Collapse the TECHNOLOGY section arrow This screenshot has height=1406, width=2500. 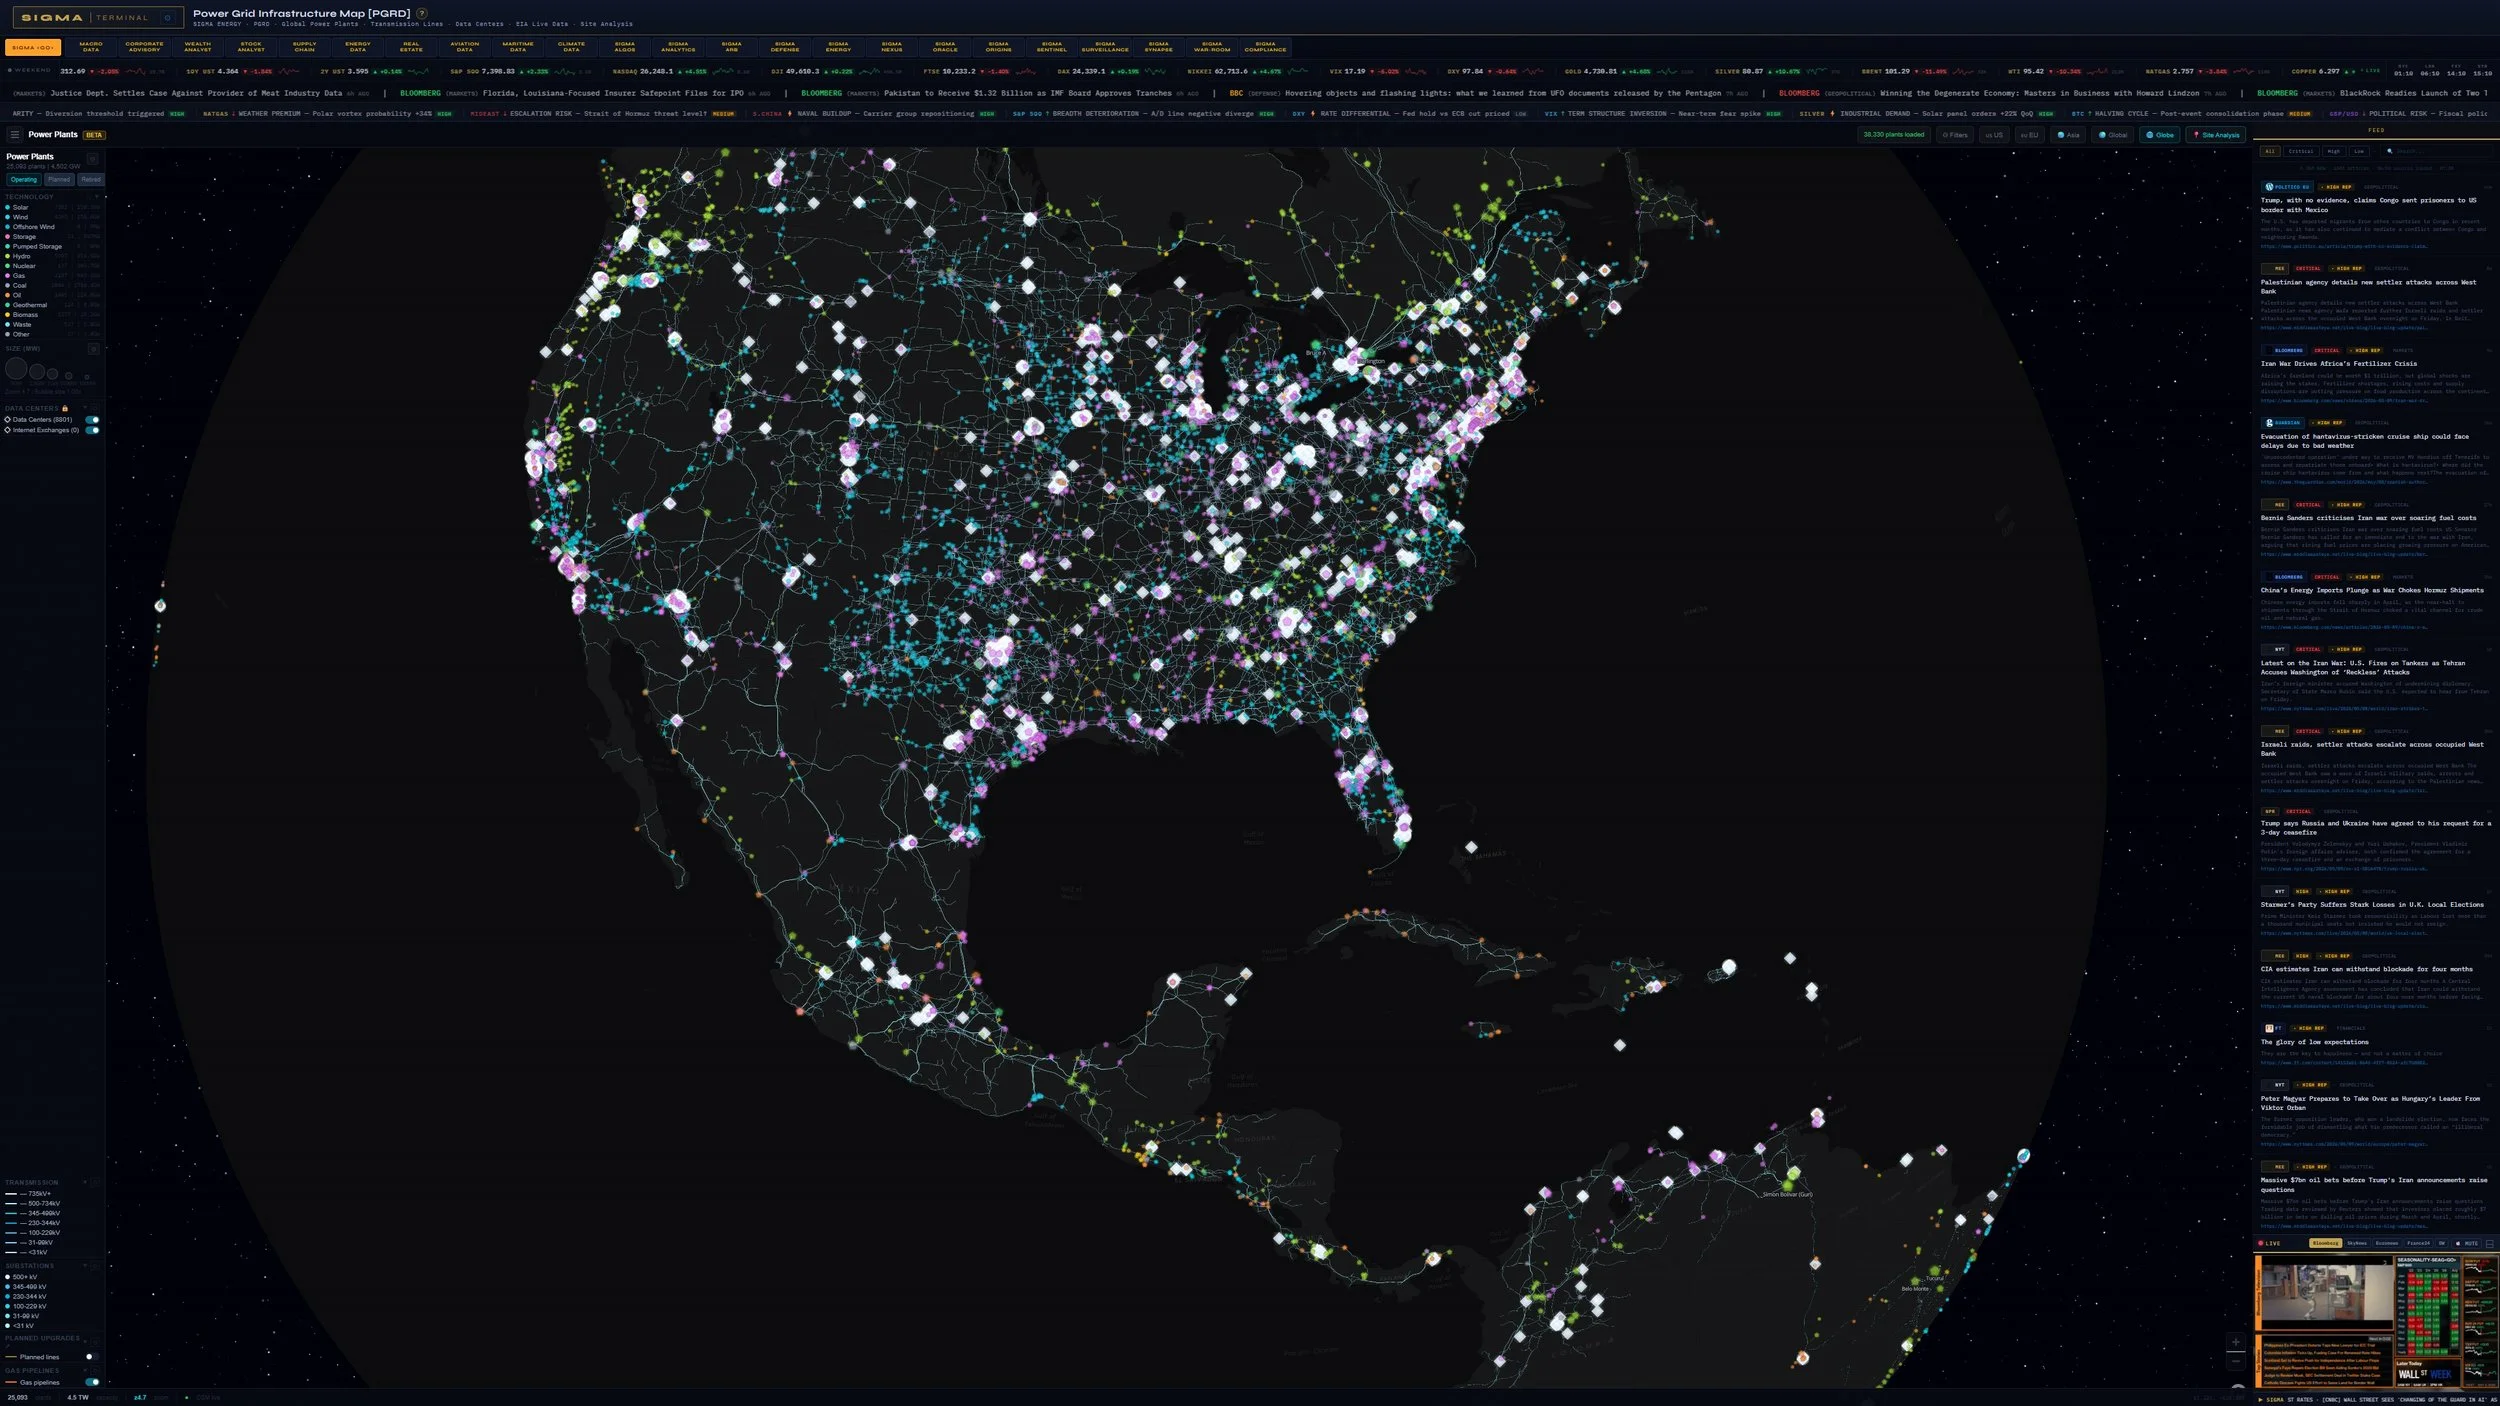point(97,197)
